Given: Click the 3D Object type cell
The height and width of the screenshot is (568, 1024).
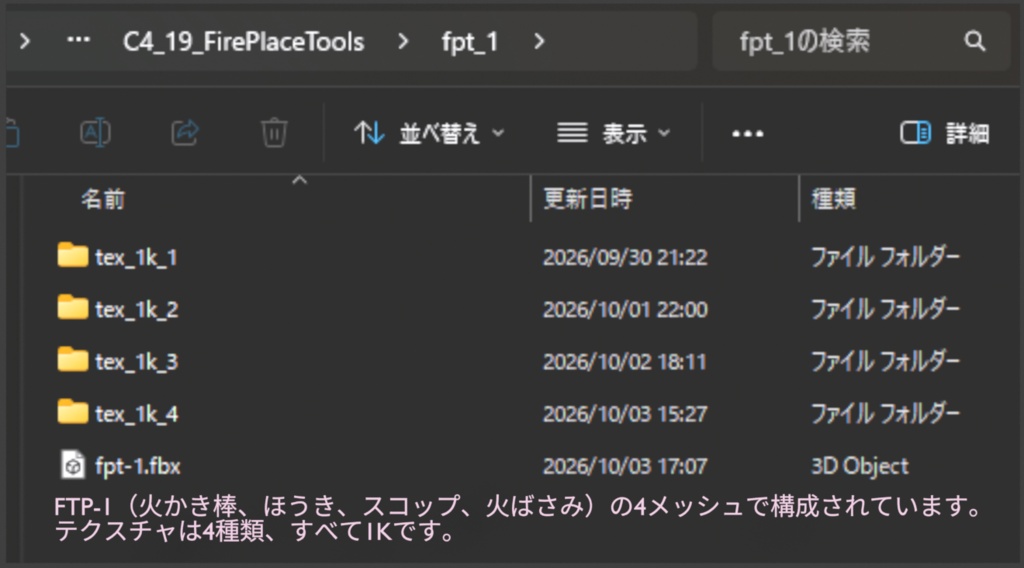Looking at the screenshot, I should point(859,466).
